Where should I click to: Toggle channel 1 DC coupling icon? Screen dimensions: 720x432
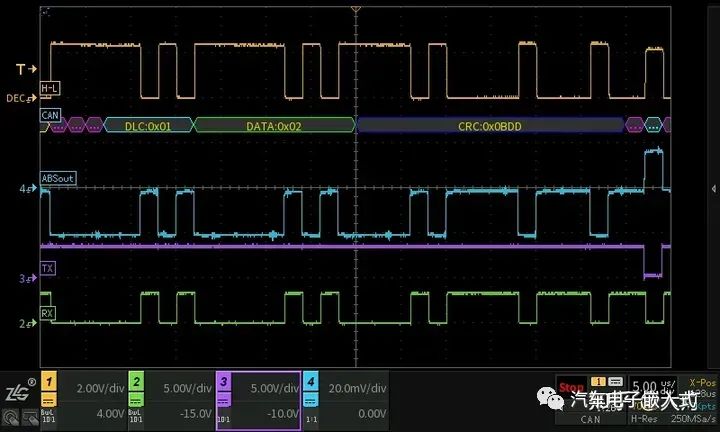click(x=49, y=399)
